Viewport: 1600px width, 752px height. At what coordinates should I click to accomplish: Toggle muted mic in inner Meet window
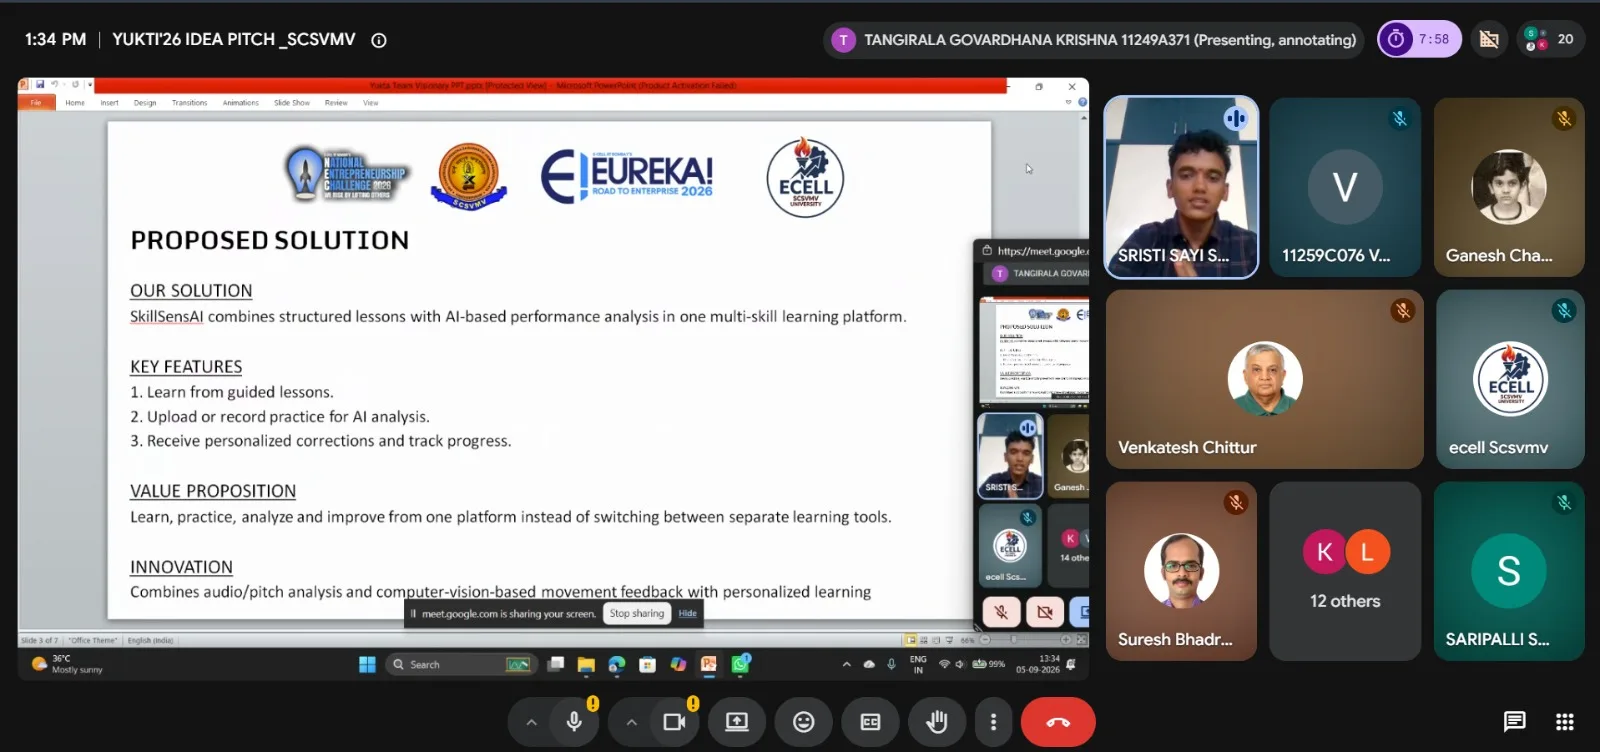(1001, 611)
